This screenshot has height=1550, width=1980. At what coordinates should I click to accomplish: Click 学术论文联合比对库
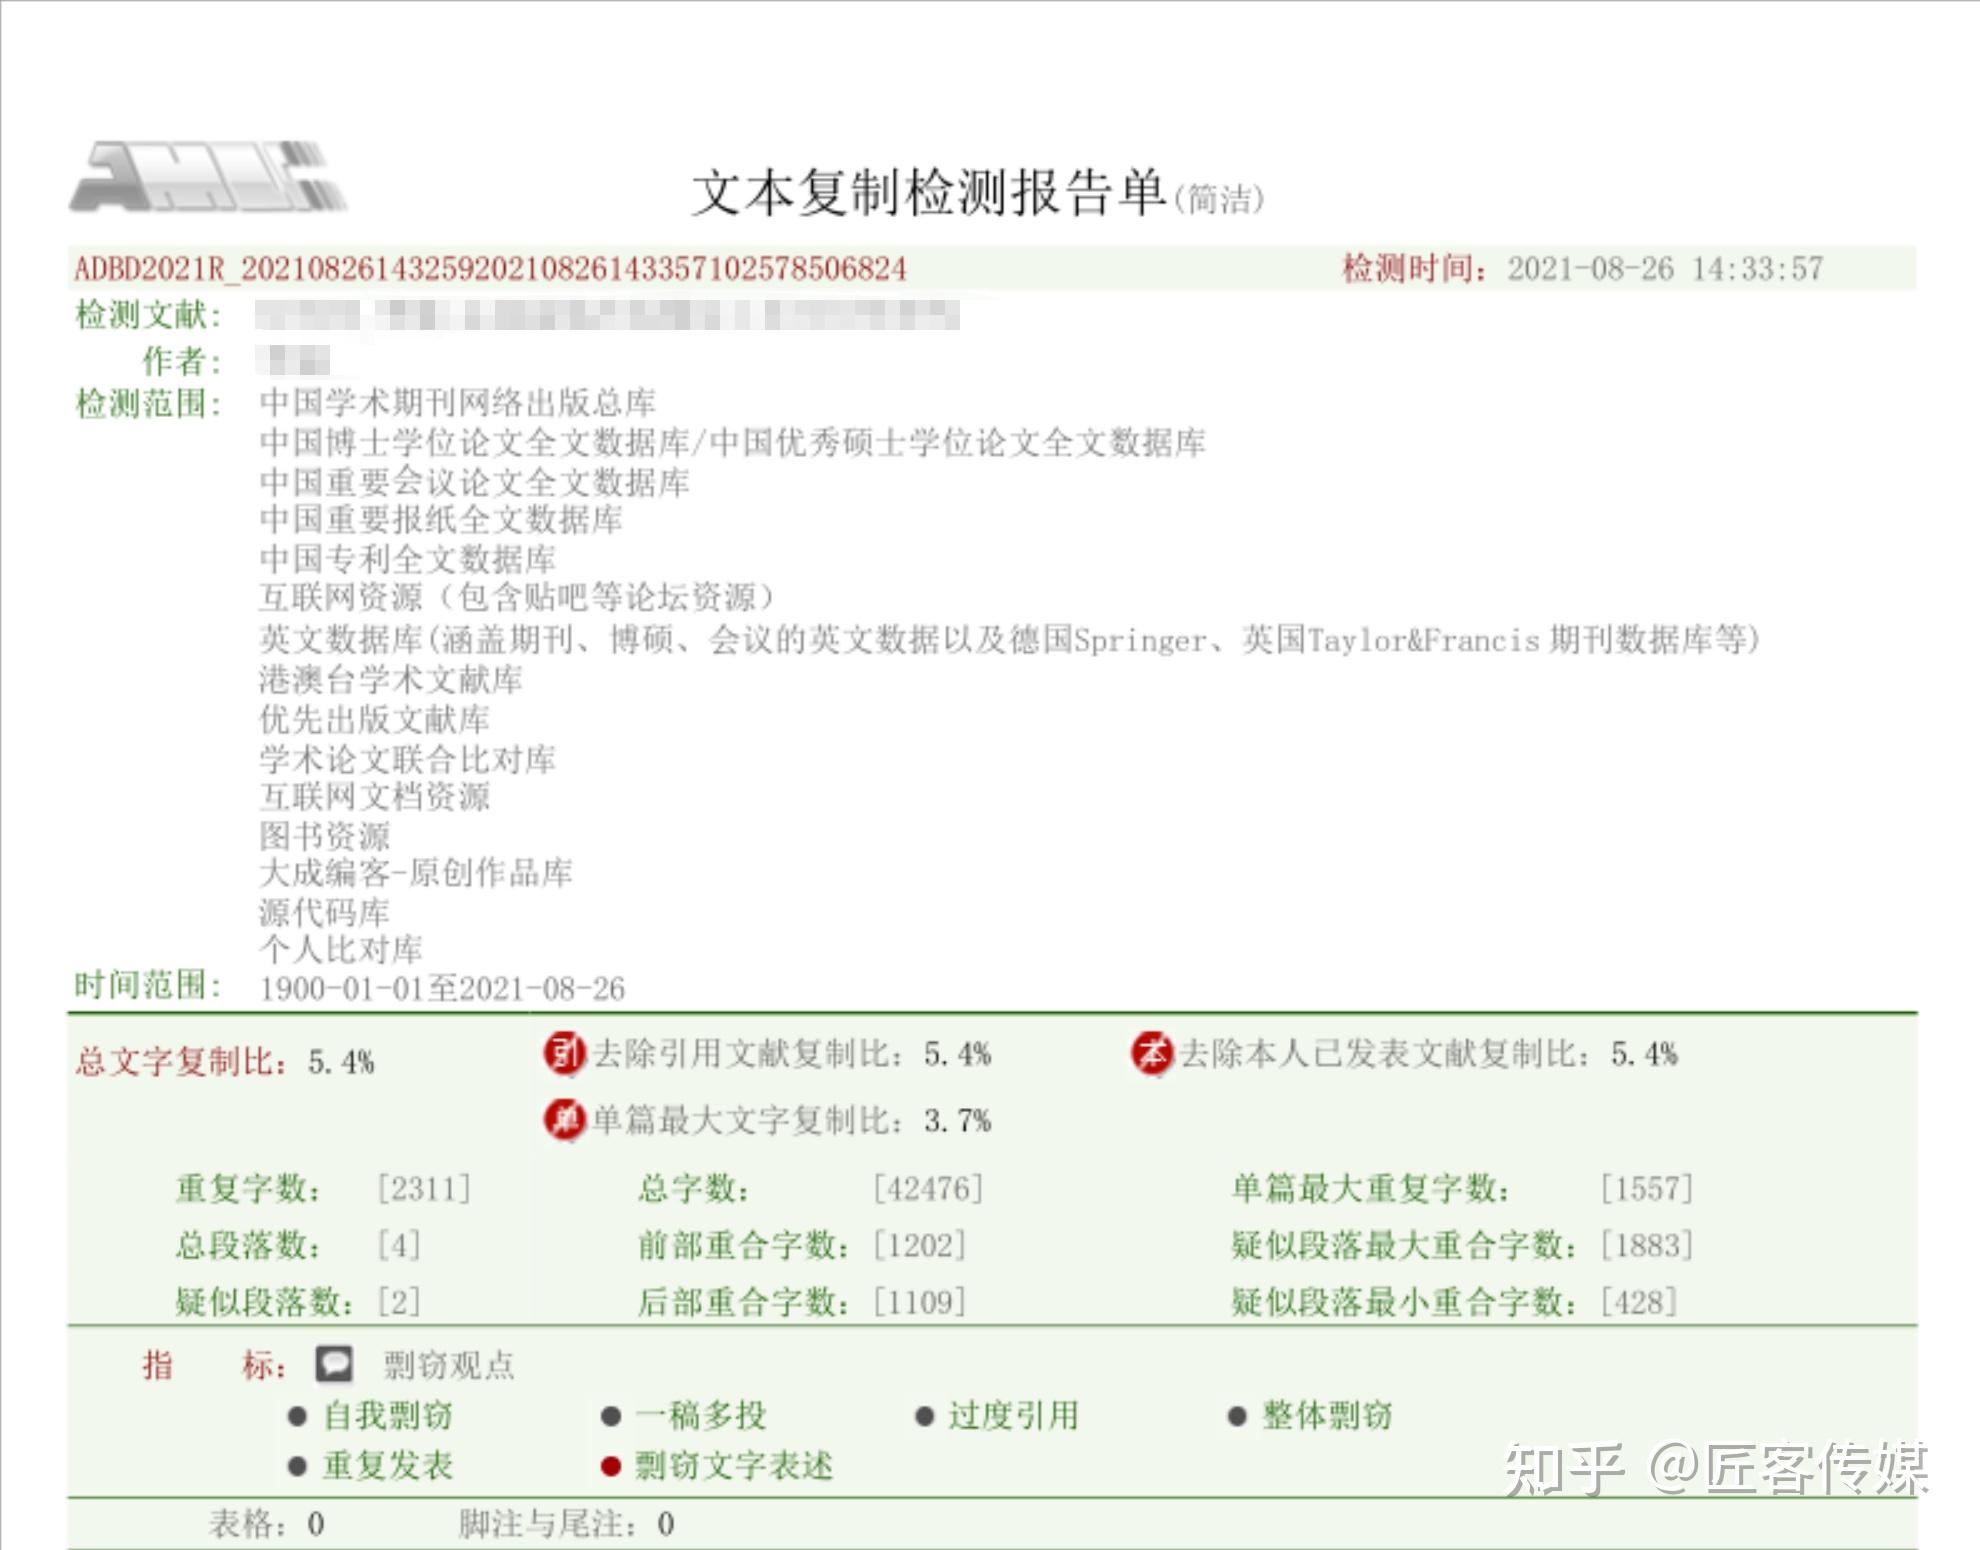click(407, 759)
